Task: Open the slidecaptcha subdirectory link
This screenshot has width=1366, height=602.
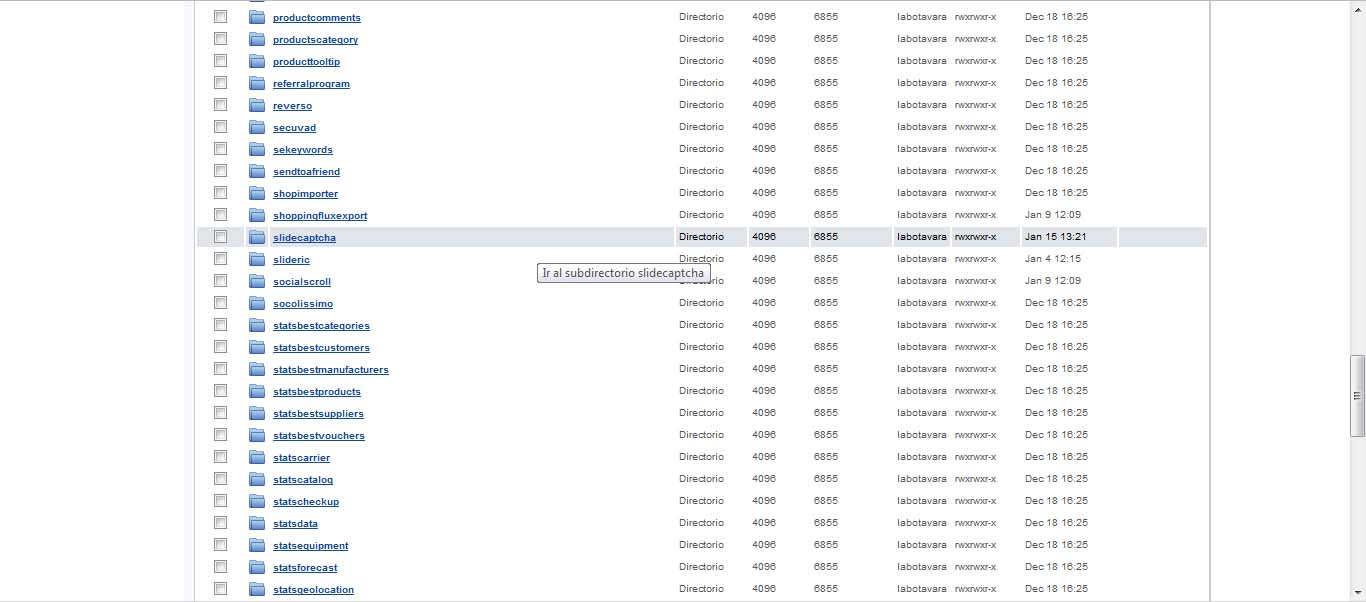Action: [x=304, y=238]
